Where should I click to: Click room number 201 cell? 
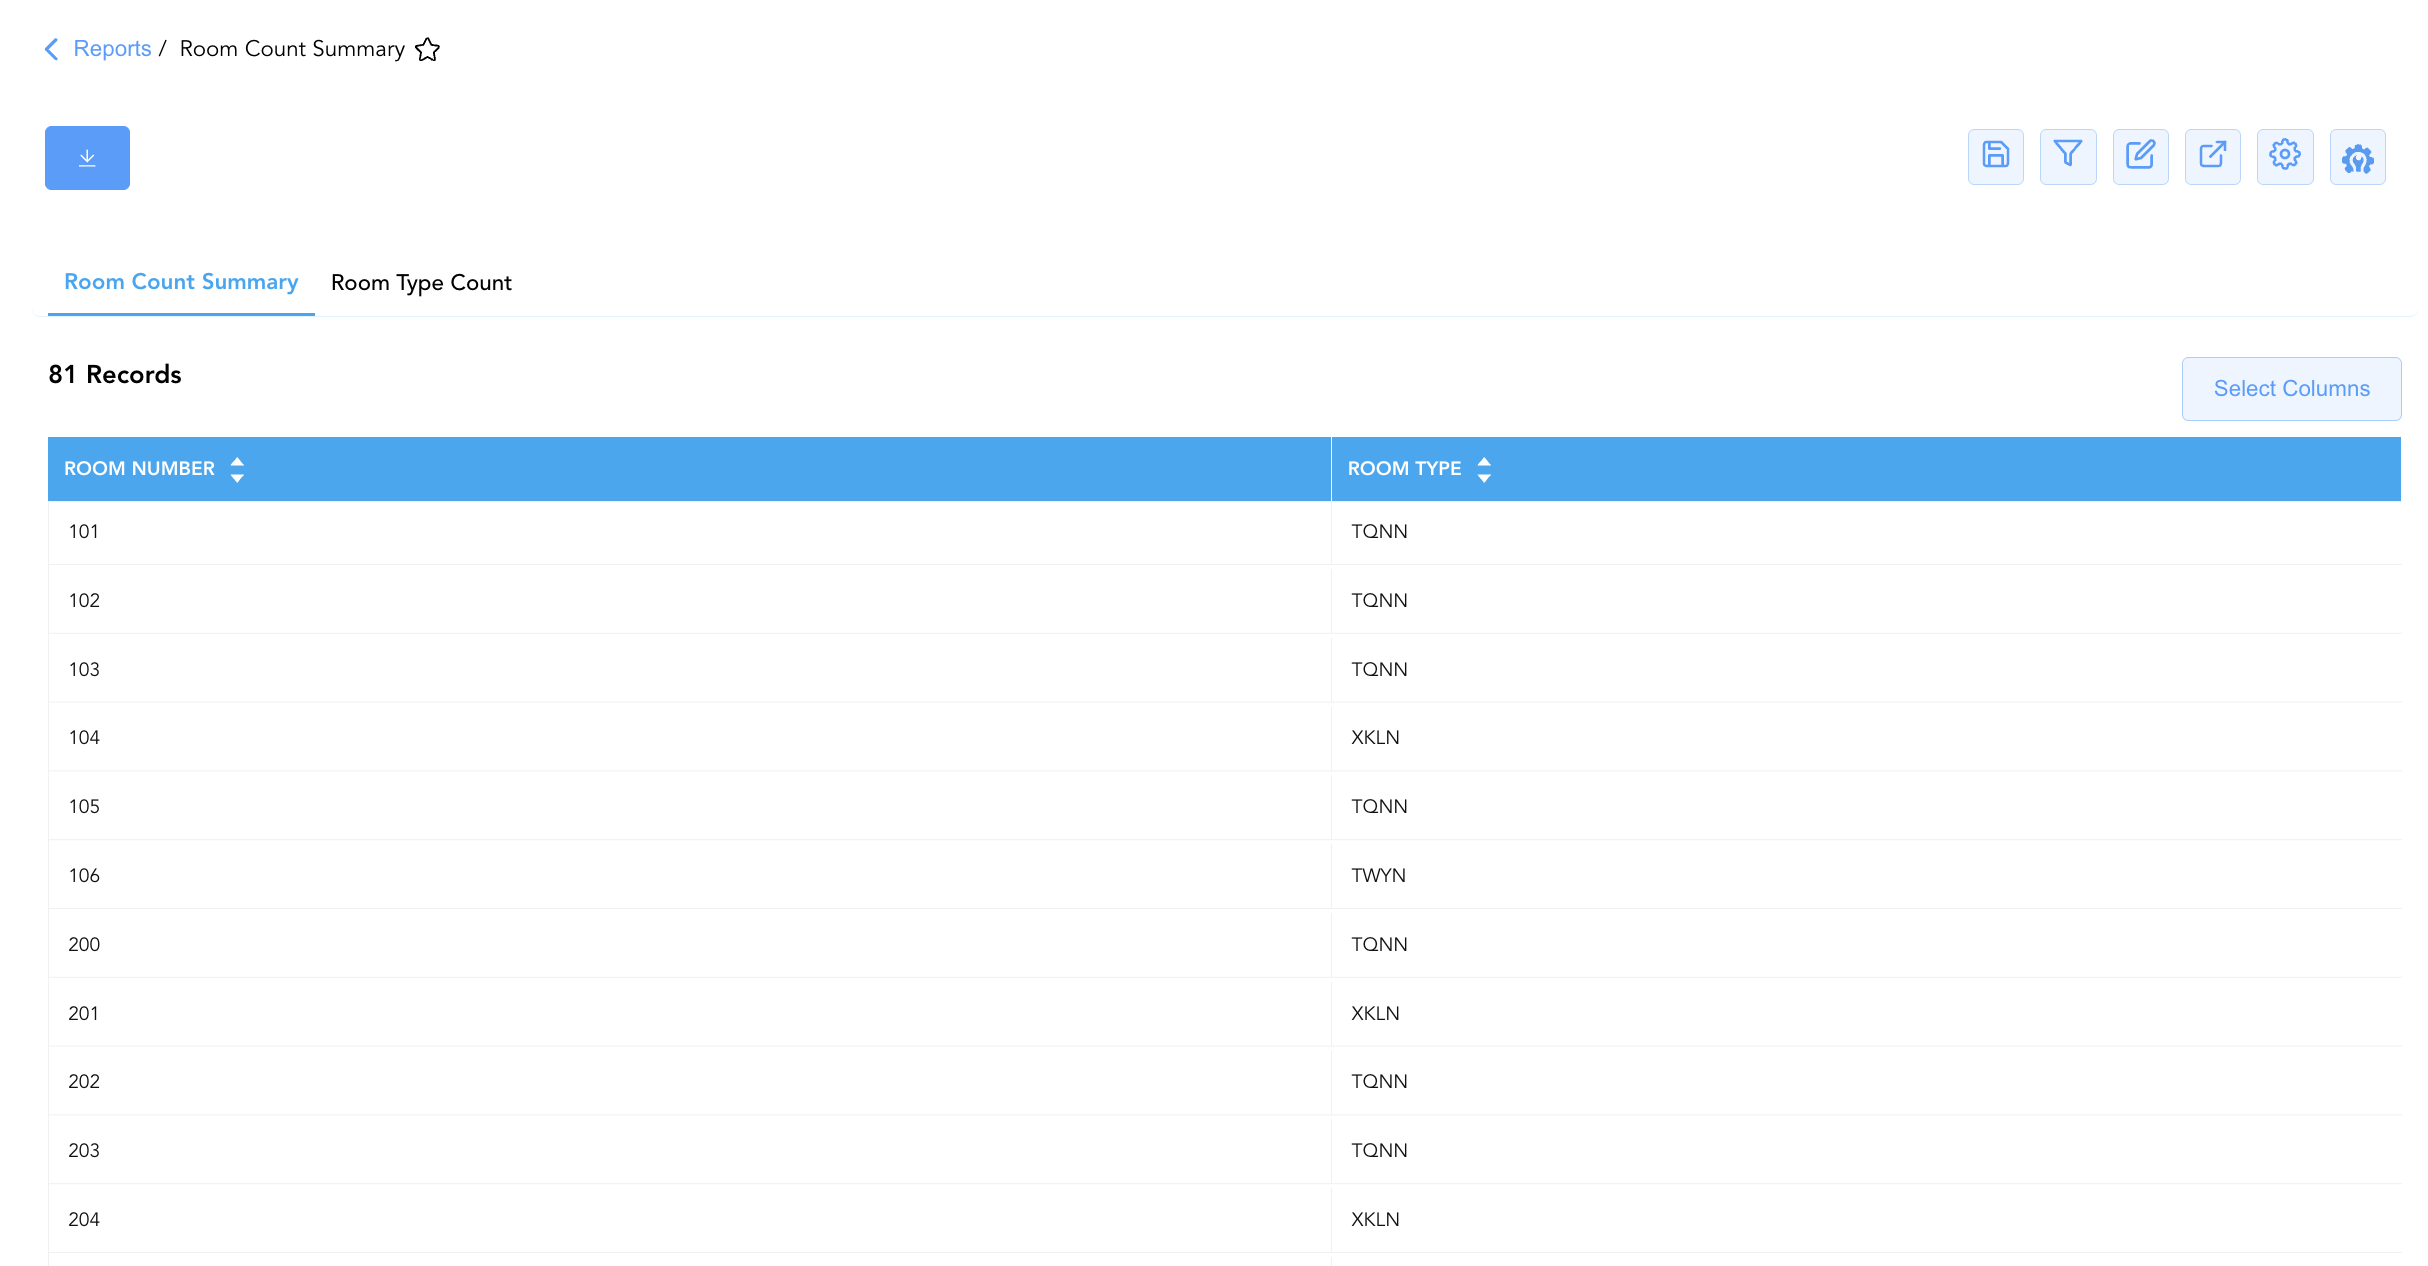[x=689, y=1013]
